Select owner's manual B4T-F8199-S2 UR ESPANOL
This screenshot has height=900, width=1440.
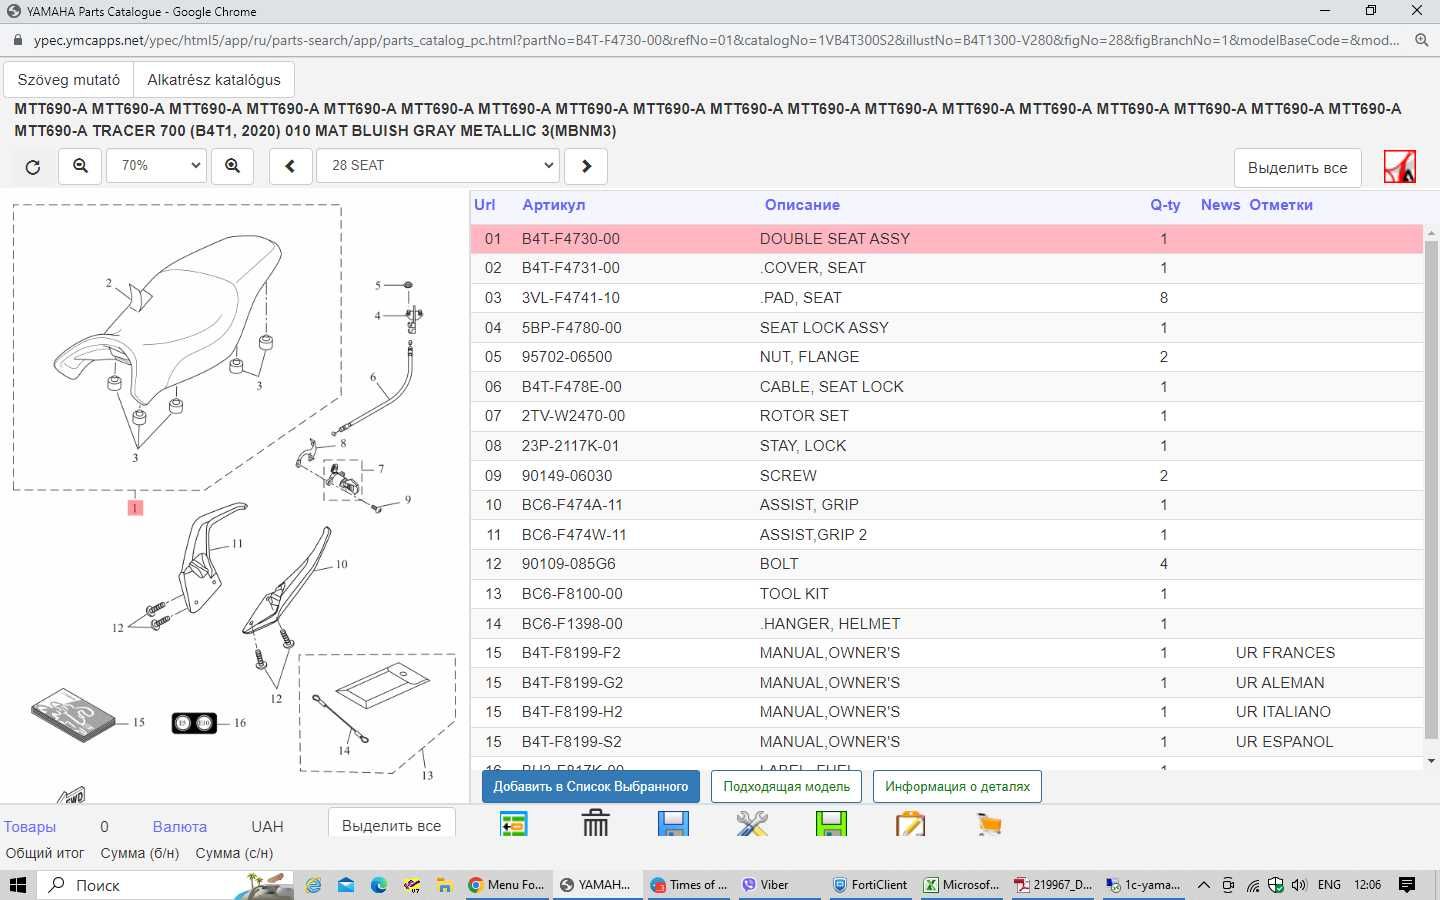point(946,742)
